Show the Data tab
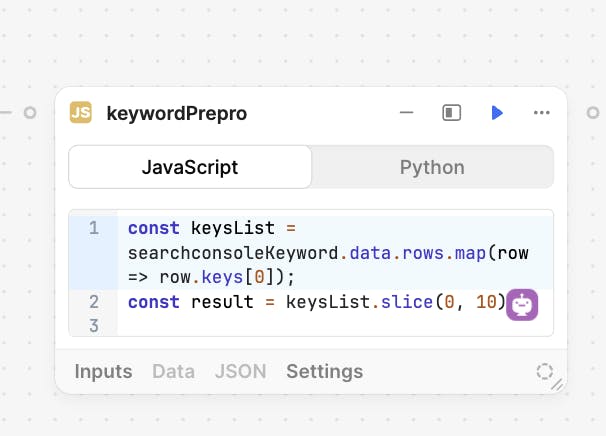This screenshot has height=436, width=606. point(173,372)
